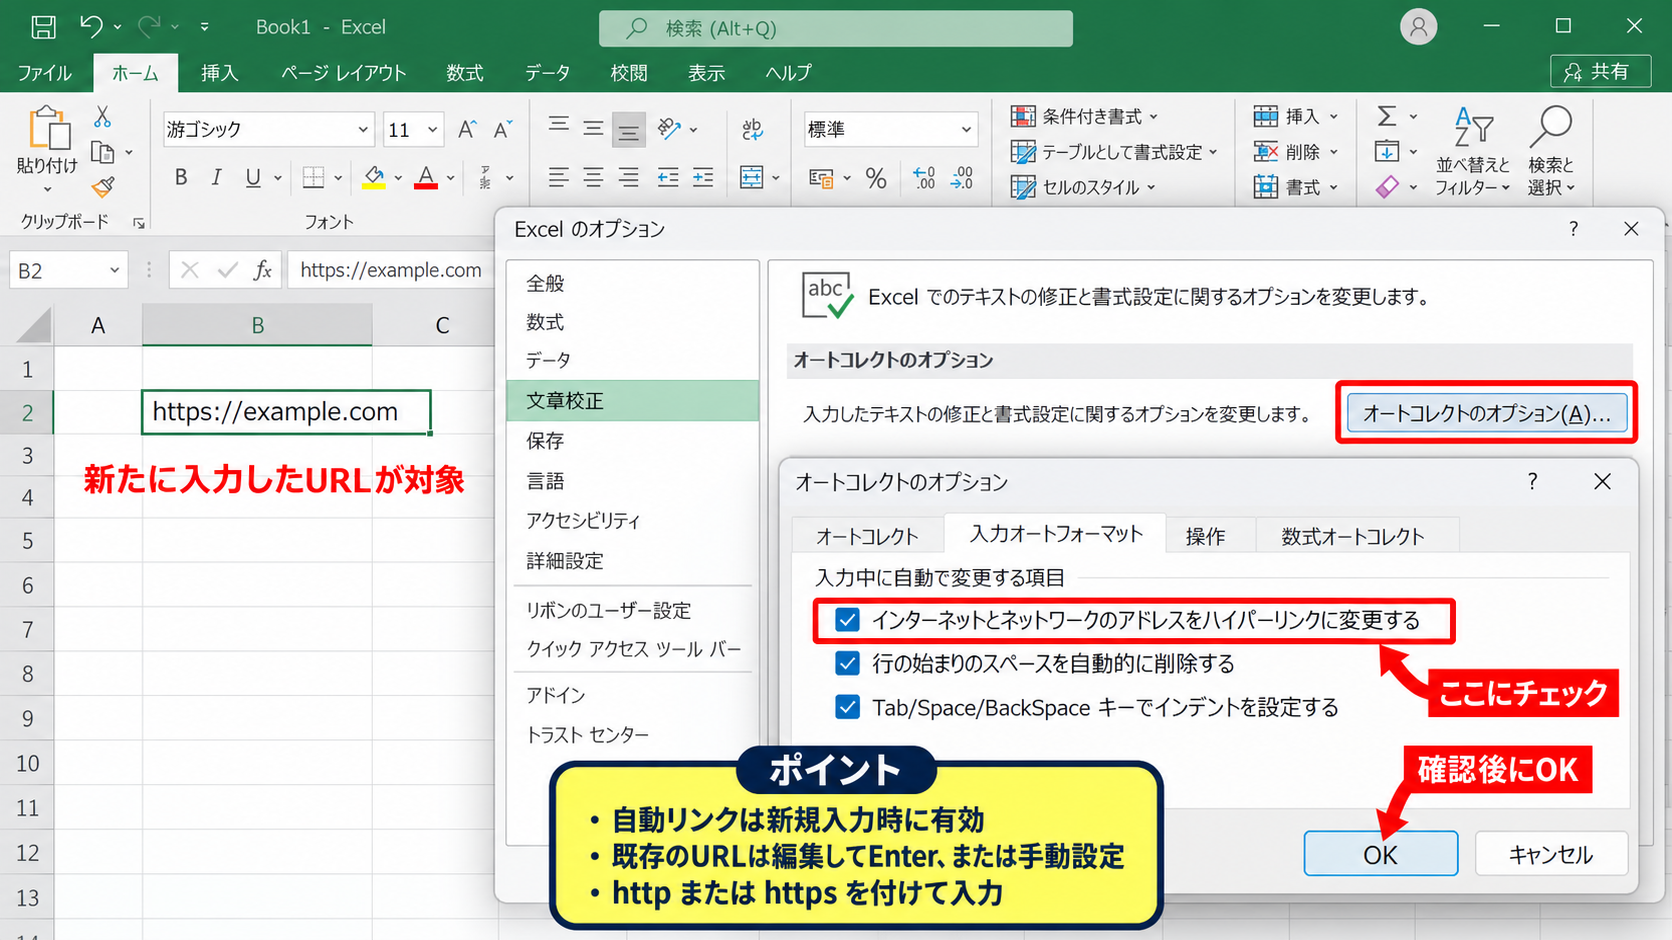Screen dimensions: 1672x940
Task: Click the orientation text-angle icon
Action: point(669,129)
